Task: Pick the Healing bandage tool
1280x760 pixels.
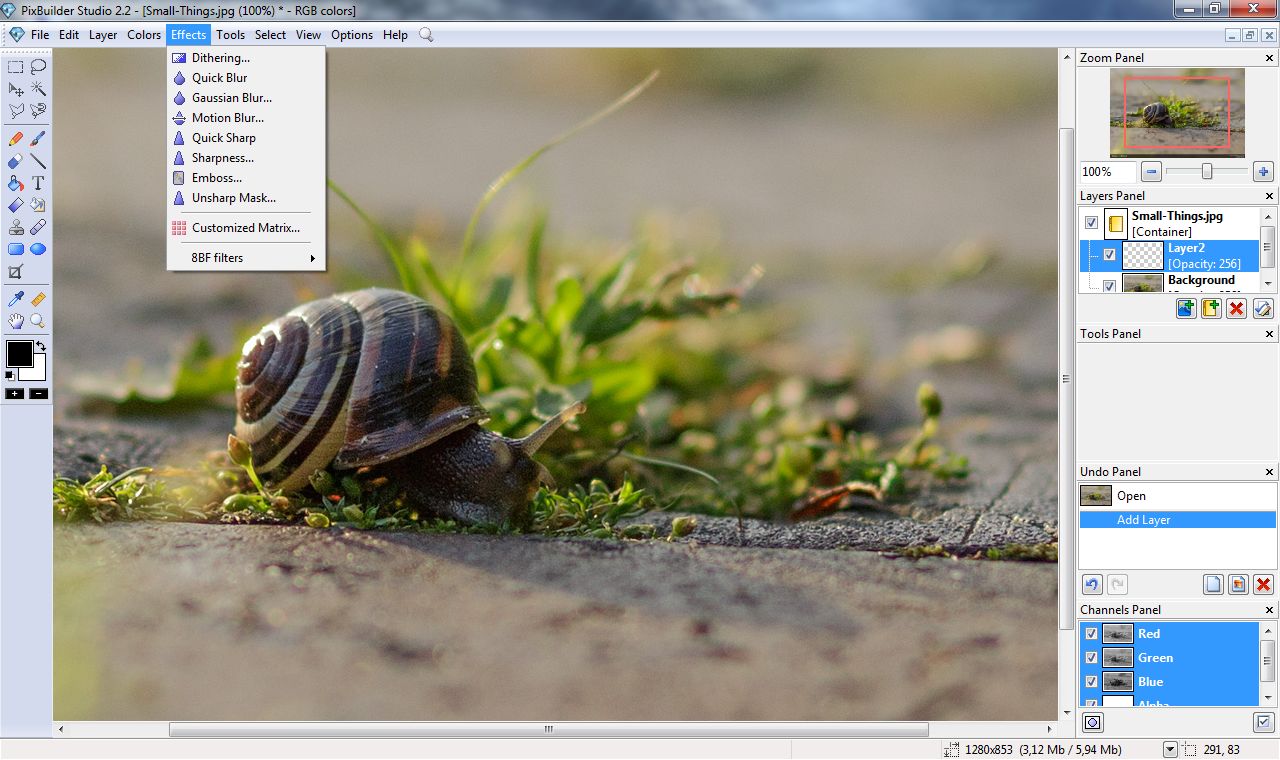Action: click(x=38, y=227)
